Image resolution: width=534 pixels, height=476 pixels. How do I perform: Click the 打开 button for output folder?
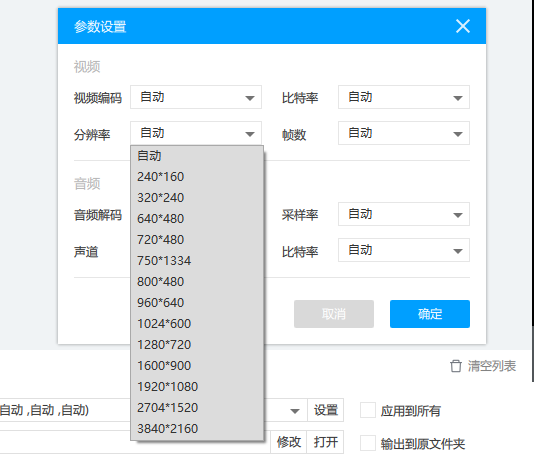tap(325, 442)
